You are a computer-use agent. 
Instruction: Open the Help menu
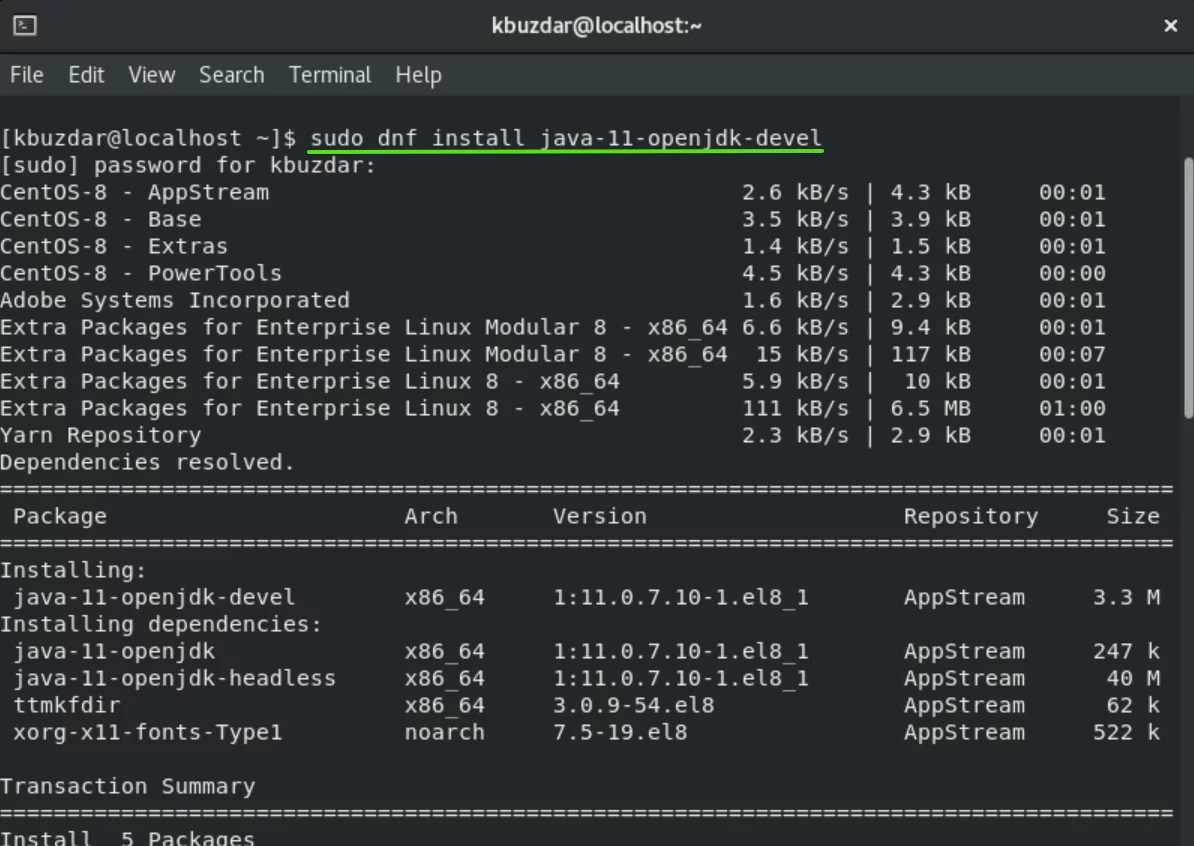coord(418,75)
